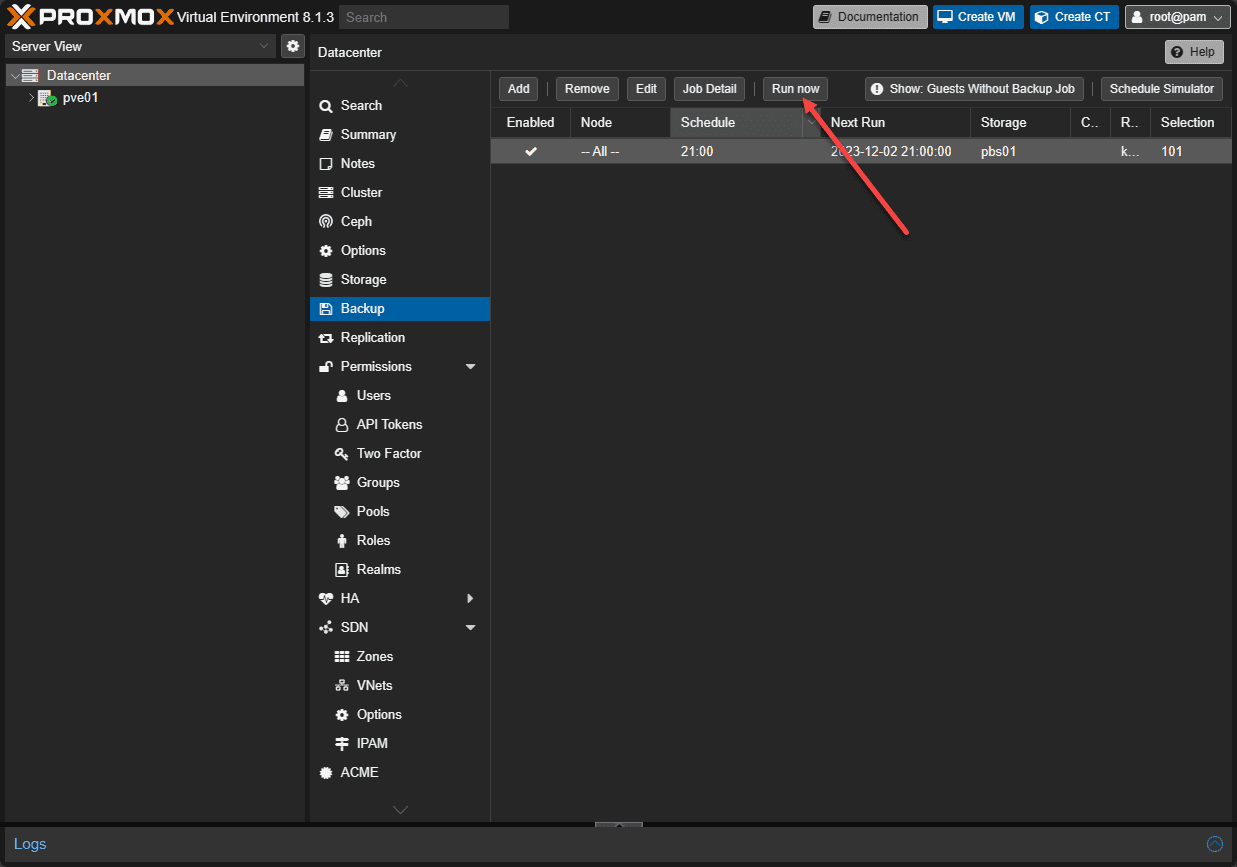Collapse the Datacenter tree node
Viewport: 1237px width, 867px height.
click(14, 76)
